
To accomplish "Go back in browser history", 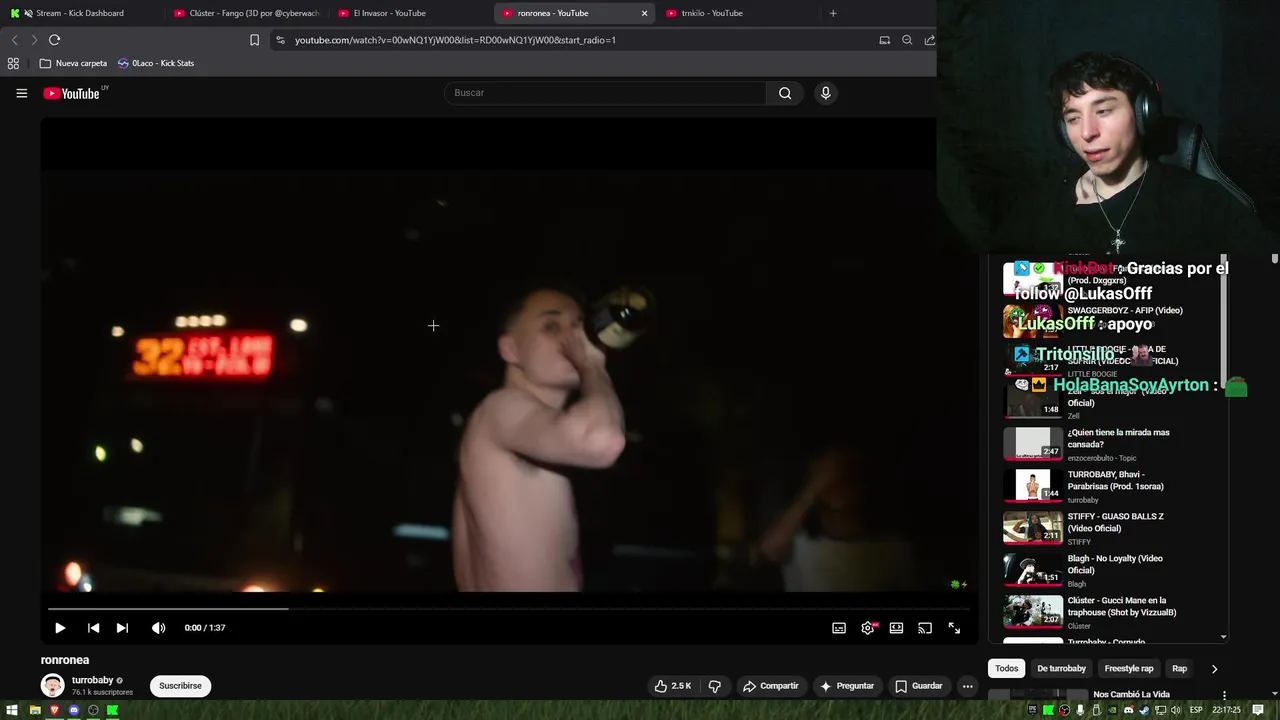I will 14,40.
